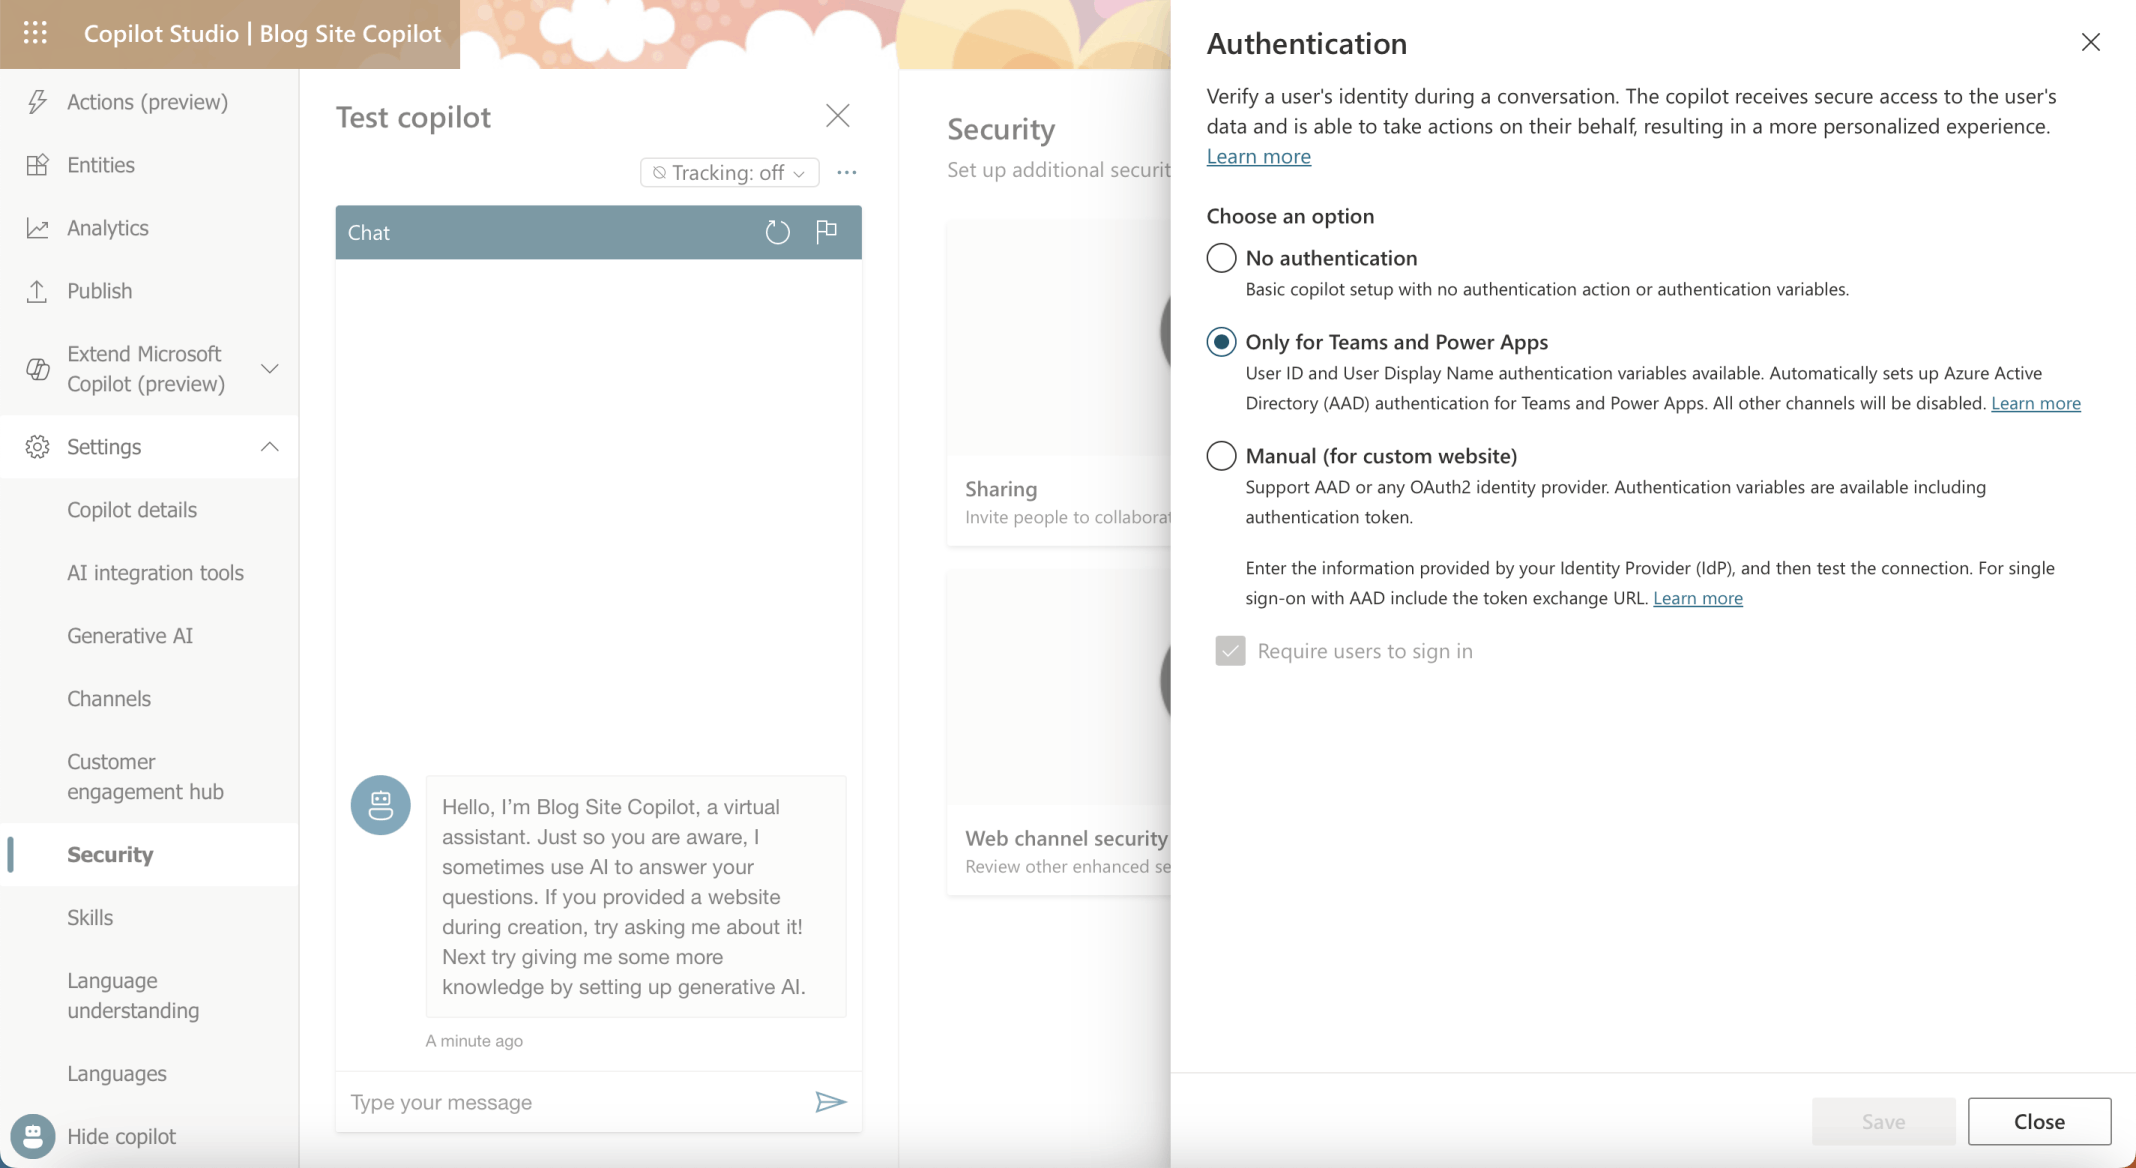
Task: Open Channels settings page
Action: (x=109, y=699)
